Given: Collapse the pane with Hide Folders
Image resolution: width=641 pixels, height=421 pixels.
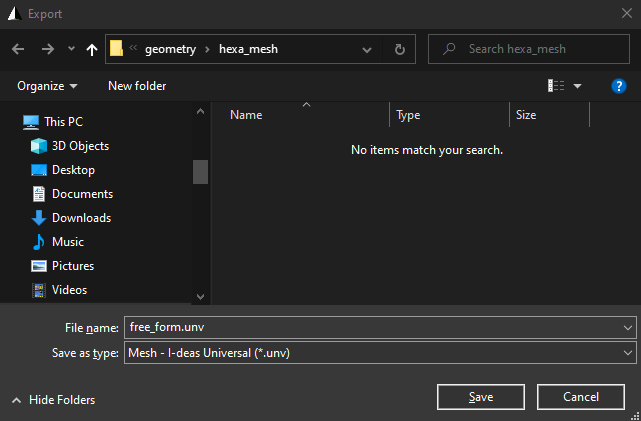Looking at the screenshot, I should coord(53,400).
